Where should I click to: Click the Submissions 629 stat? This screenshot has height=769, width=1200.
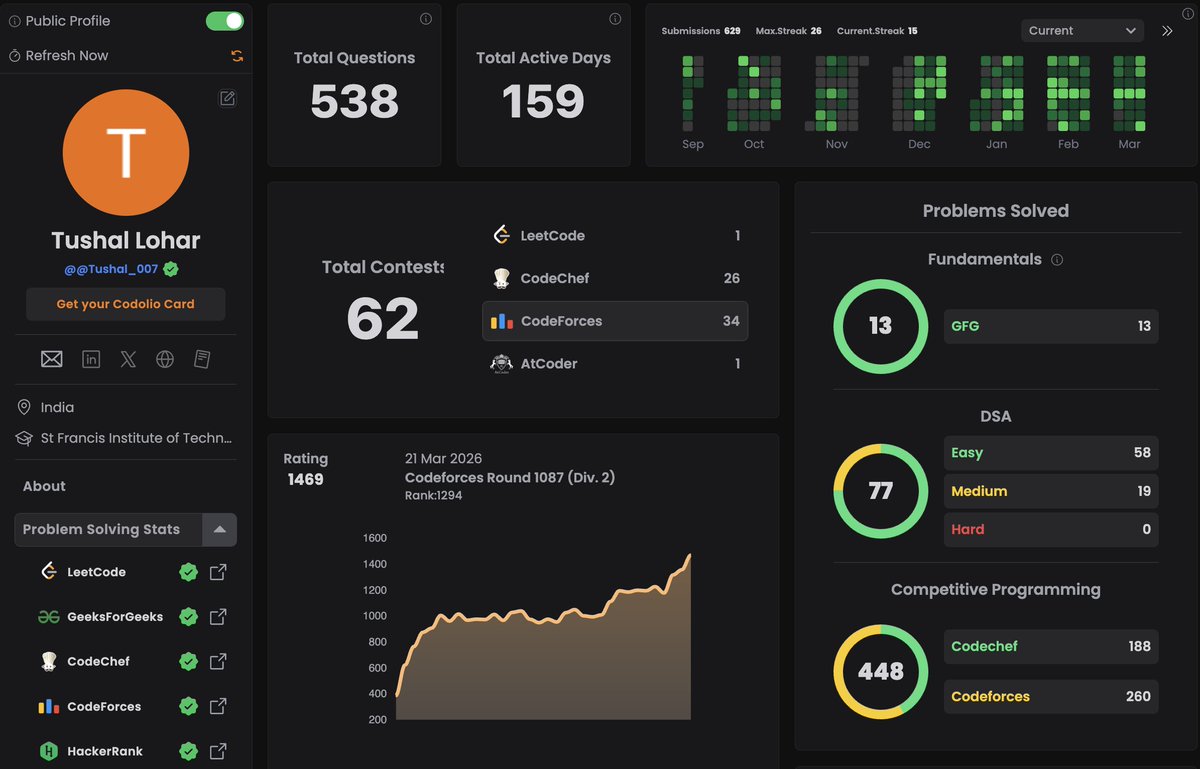701,31
